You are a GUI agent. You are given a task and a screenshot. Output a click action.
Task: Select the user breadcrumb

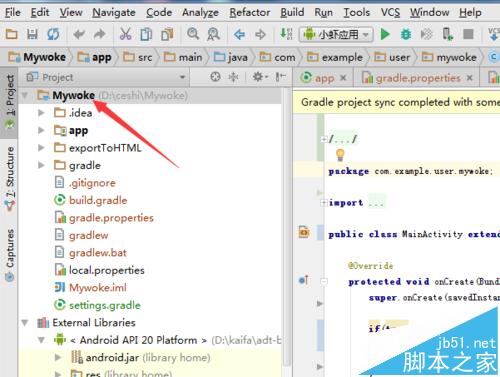(x=392, y=57)
